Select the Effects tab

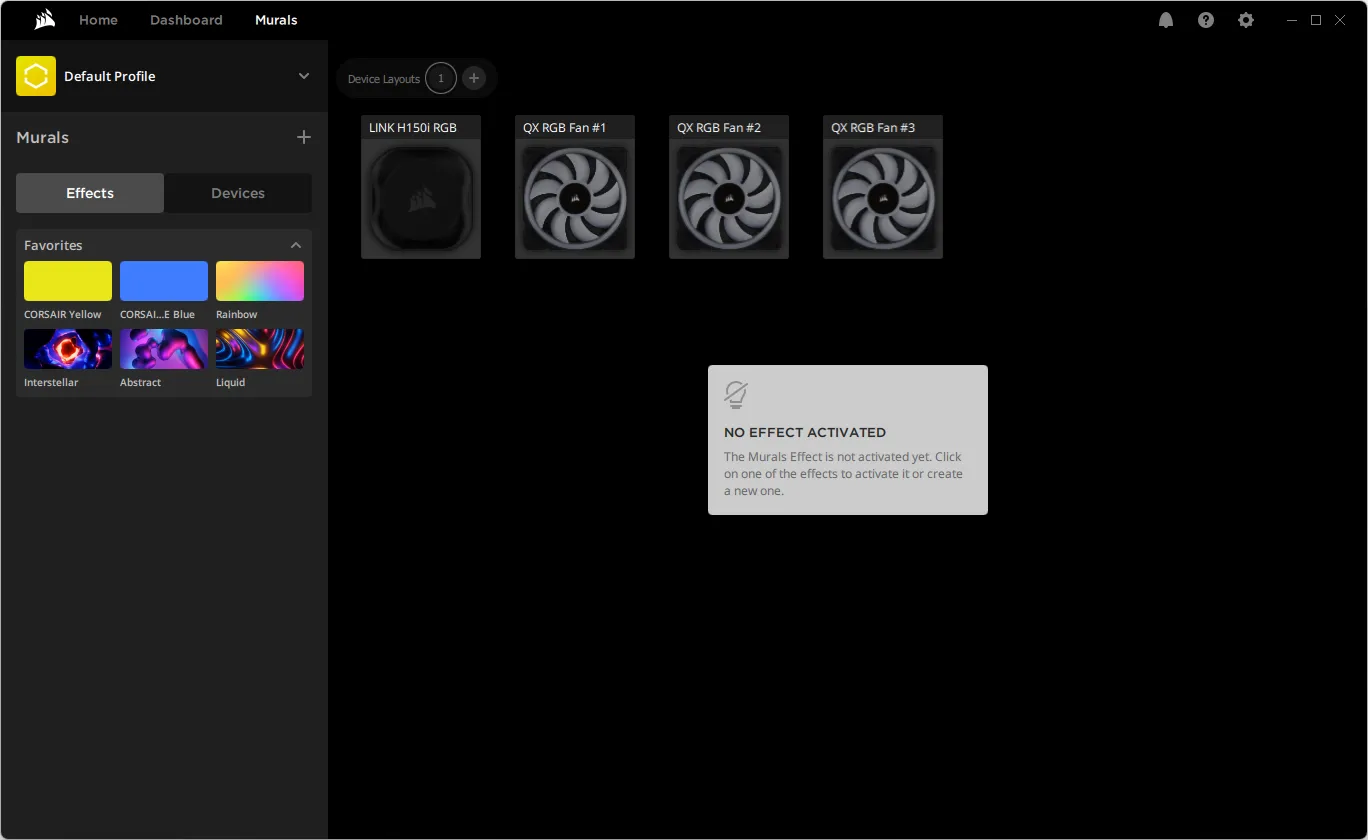point(90,193)
